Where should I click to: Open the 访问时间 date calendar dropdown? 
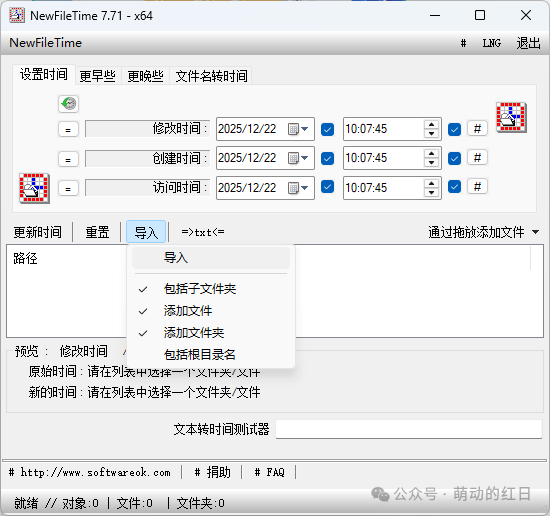point(298,188)
